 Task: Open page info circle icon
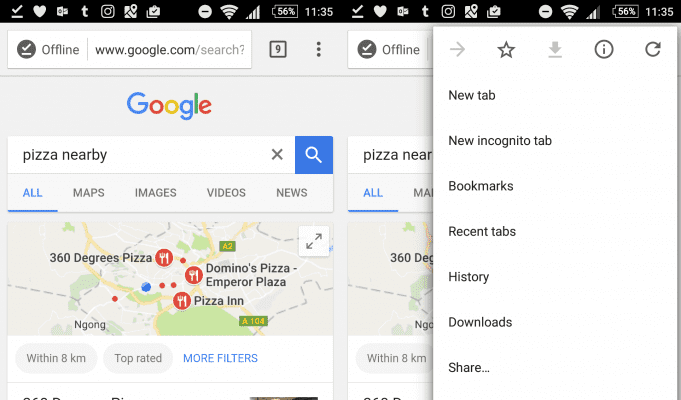point(604,50)
